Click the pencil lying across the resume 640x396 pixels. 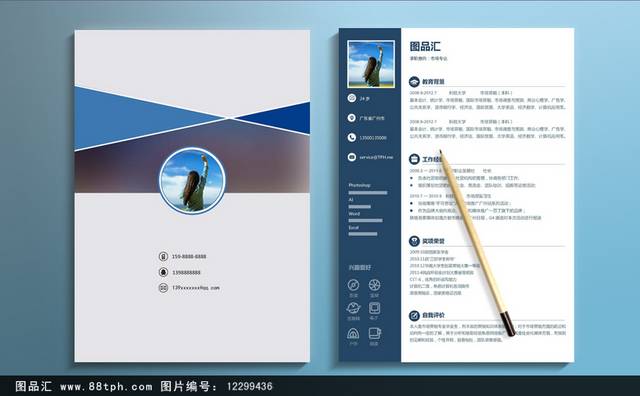click(x=477, y=243)
